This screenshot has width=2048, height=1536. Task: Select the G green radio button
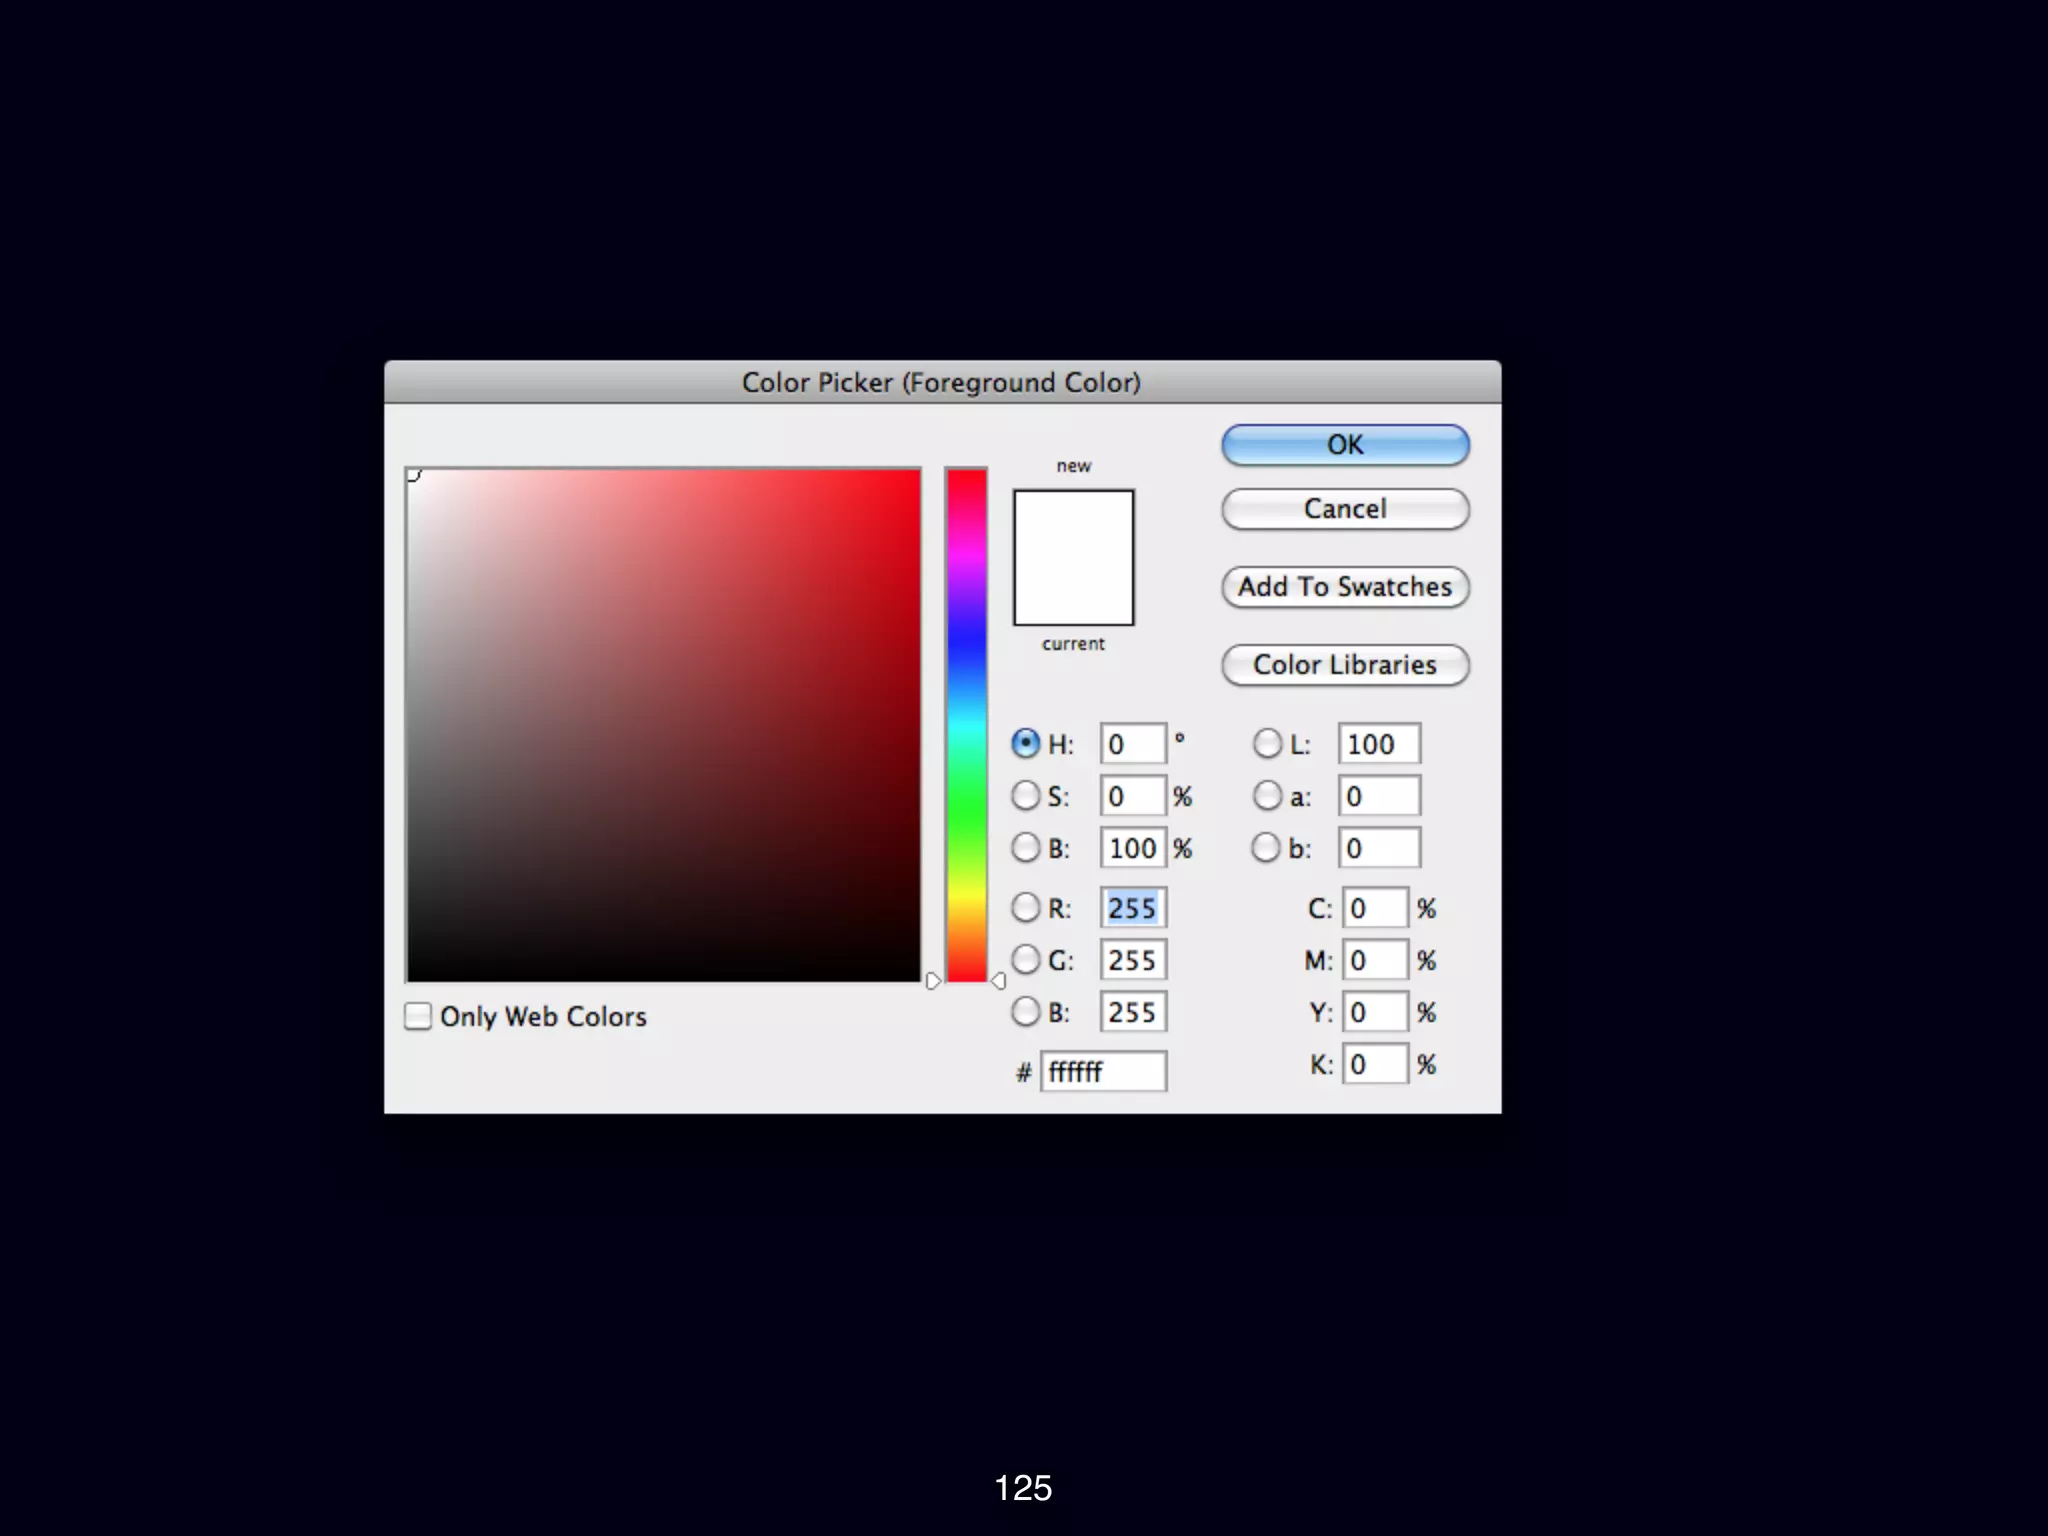1026,960
